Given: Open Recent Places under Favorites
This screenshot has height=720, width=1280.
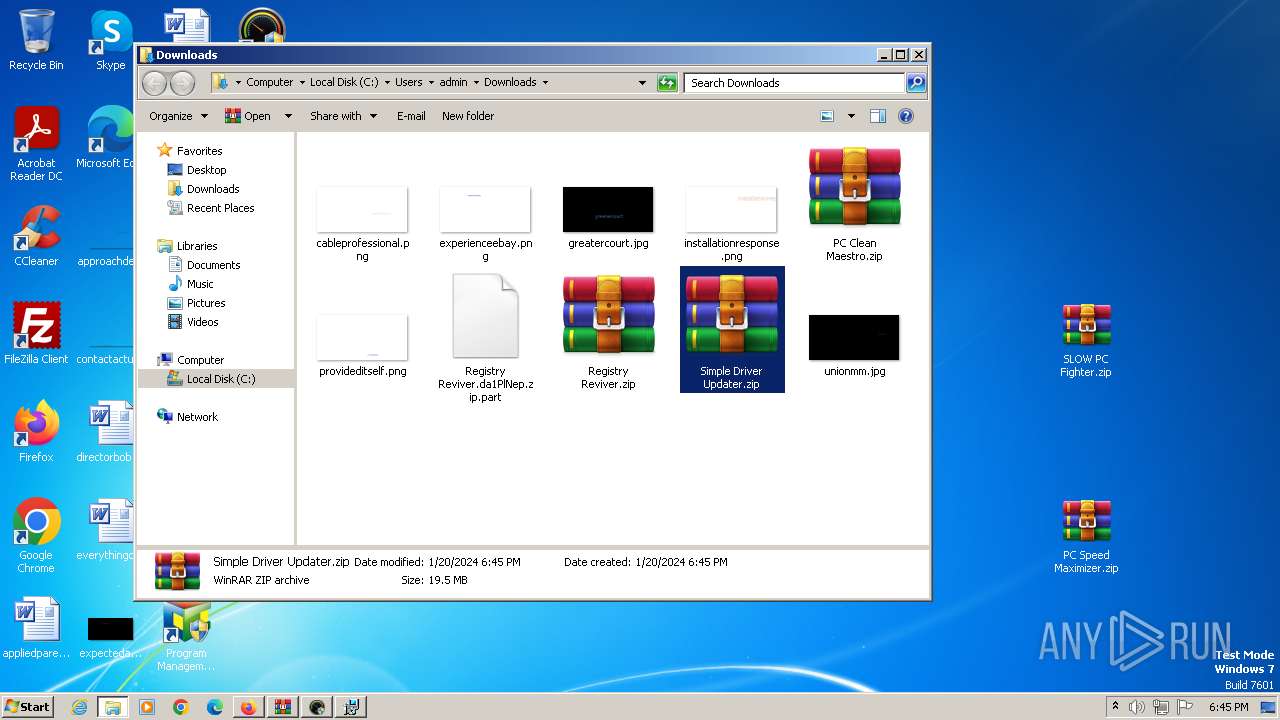Looking at the screenshot, I should click(x=220, y=208).
